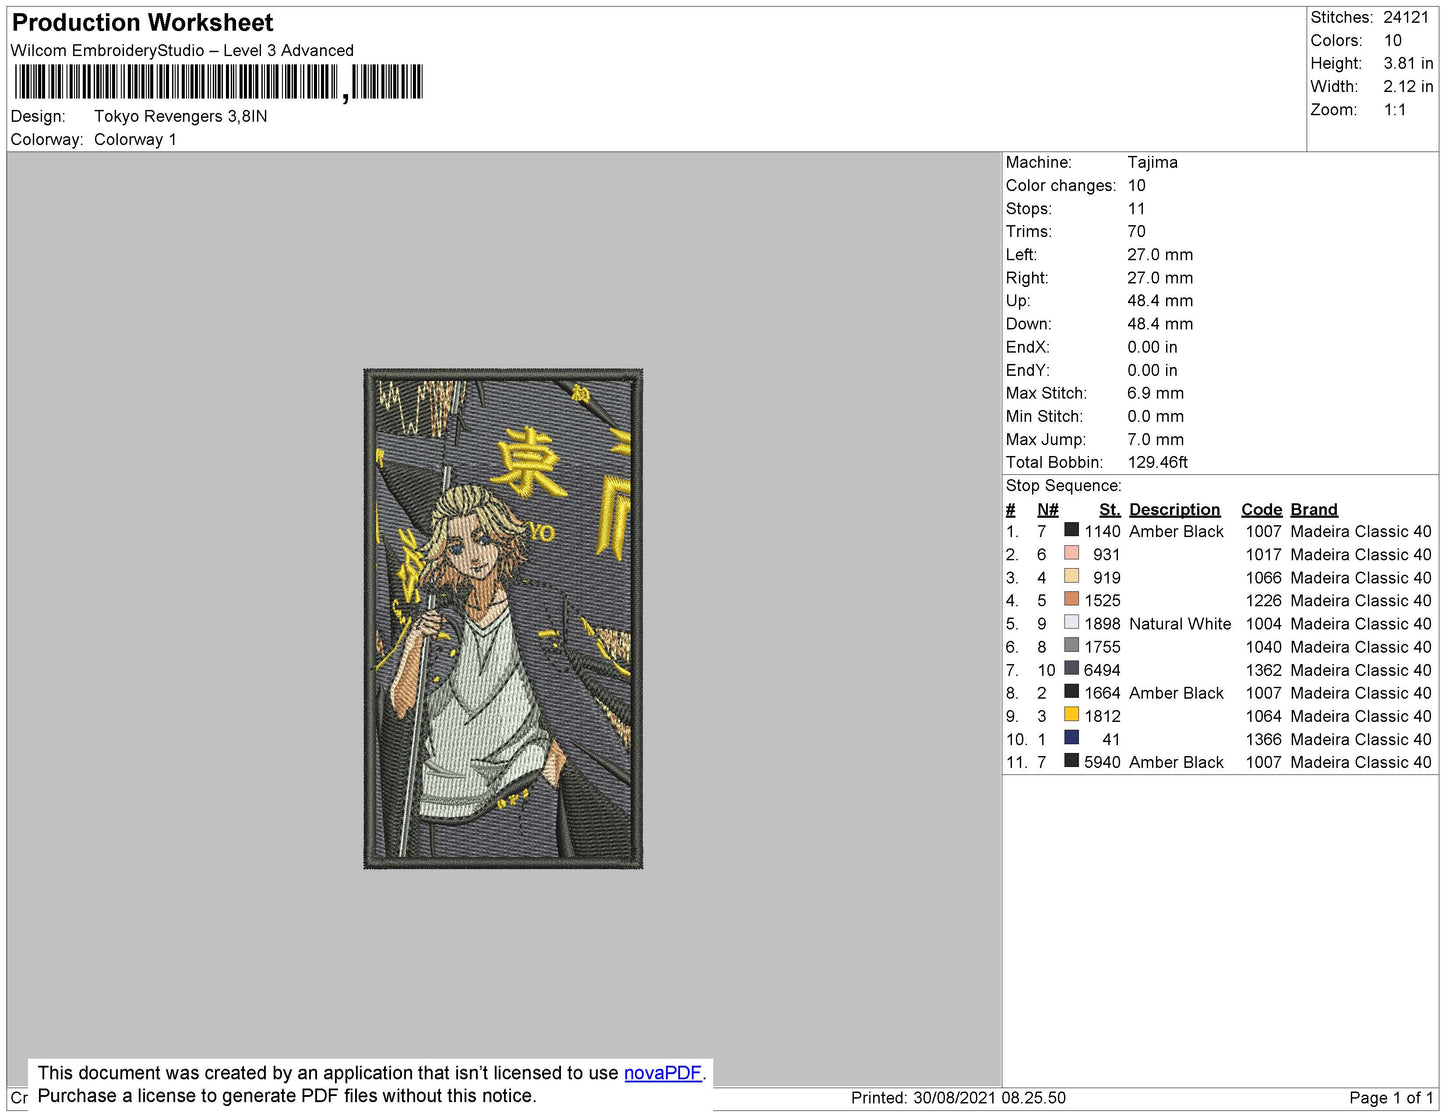1445x1117 pixels.
Task: Select black swatch for stop 11
Action: pos(1071,760)
